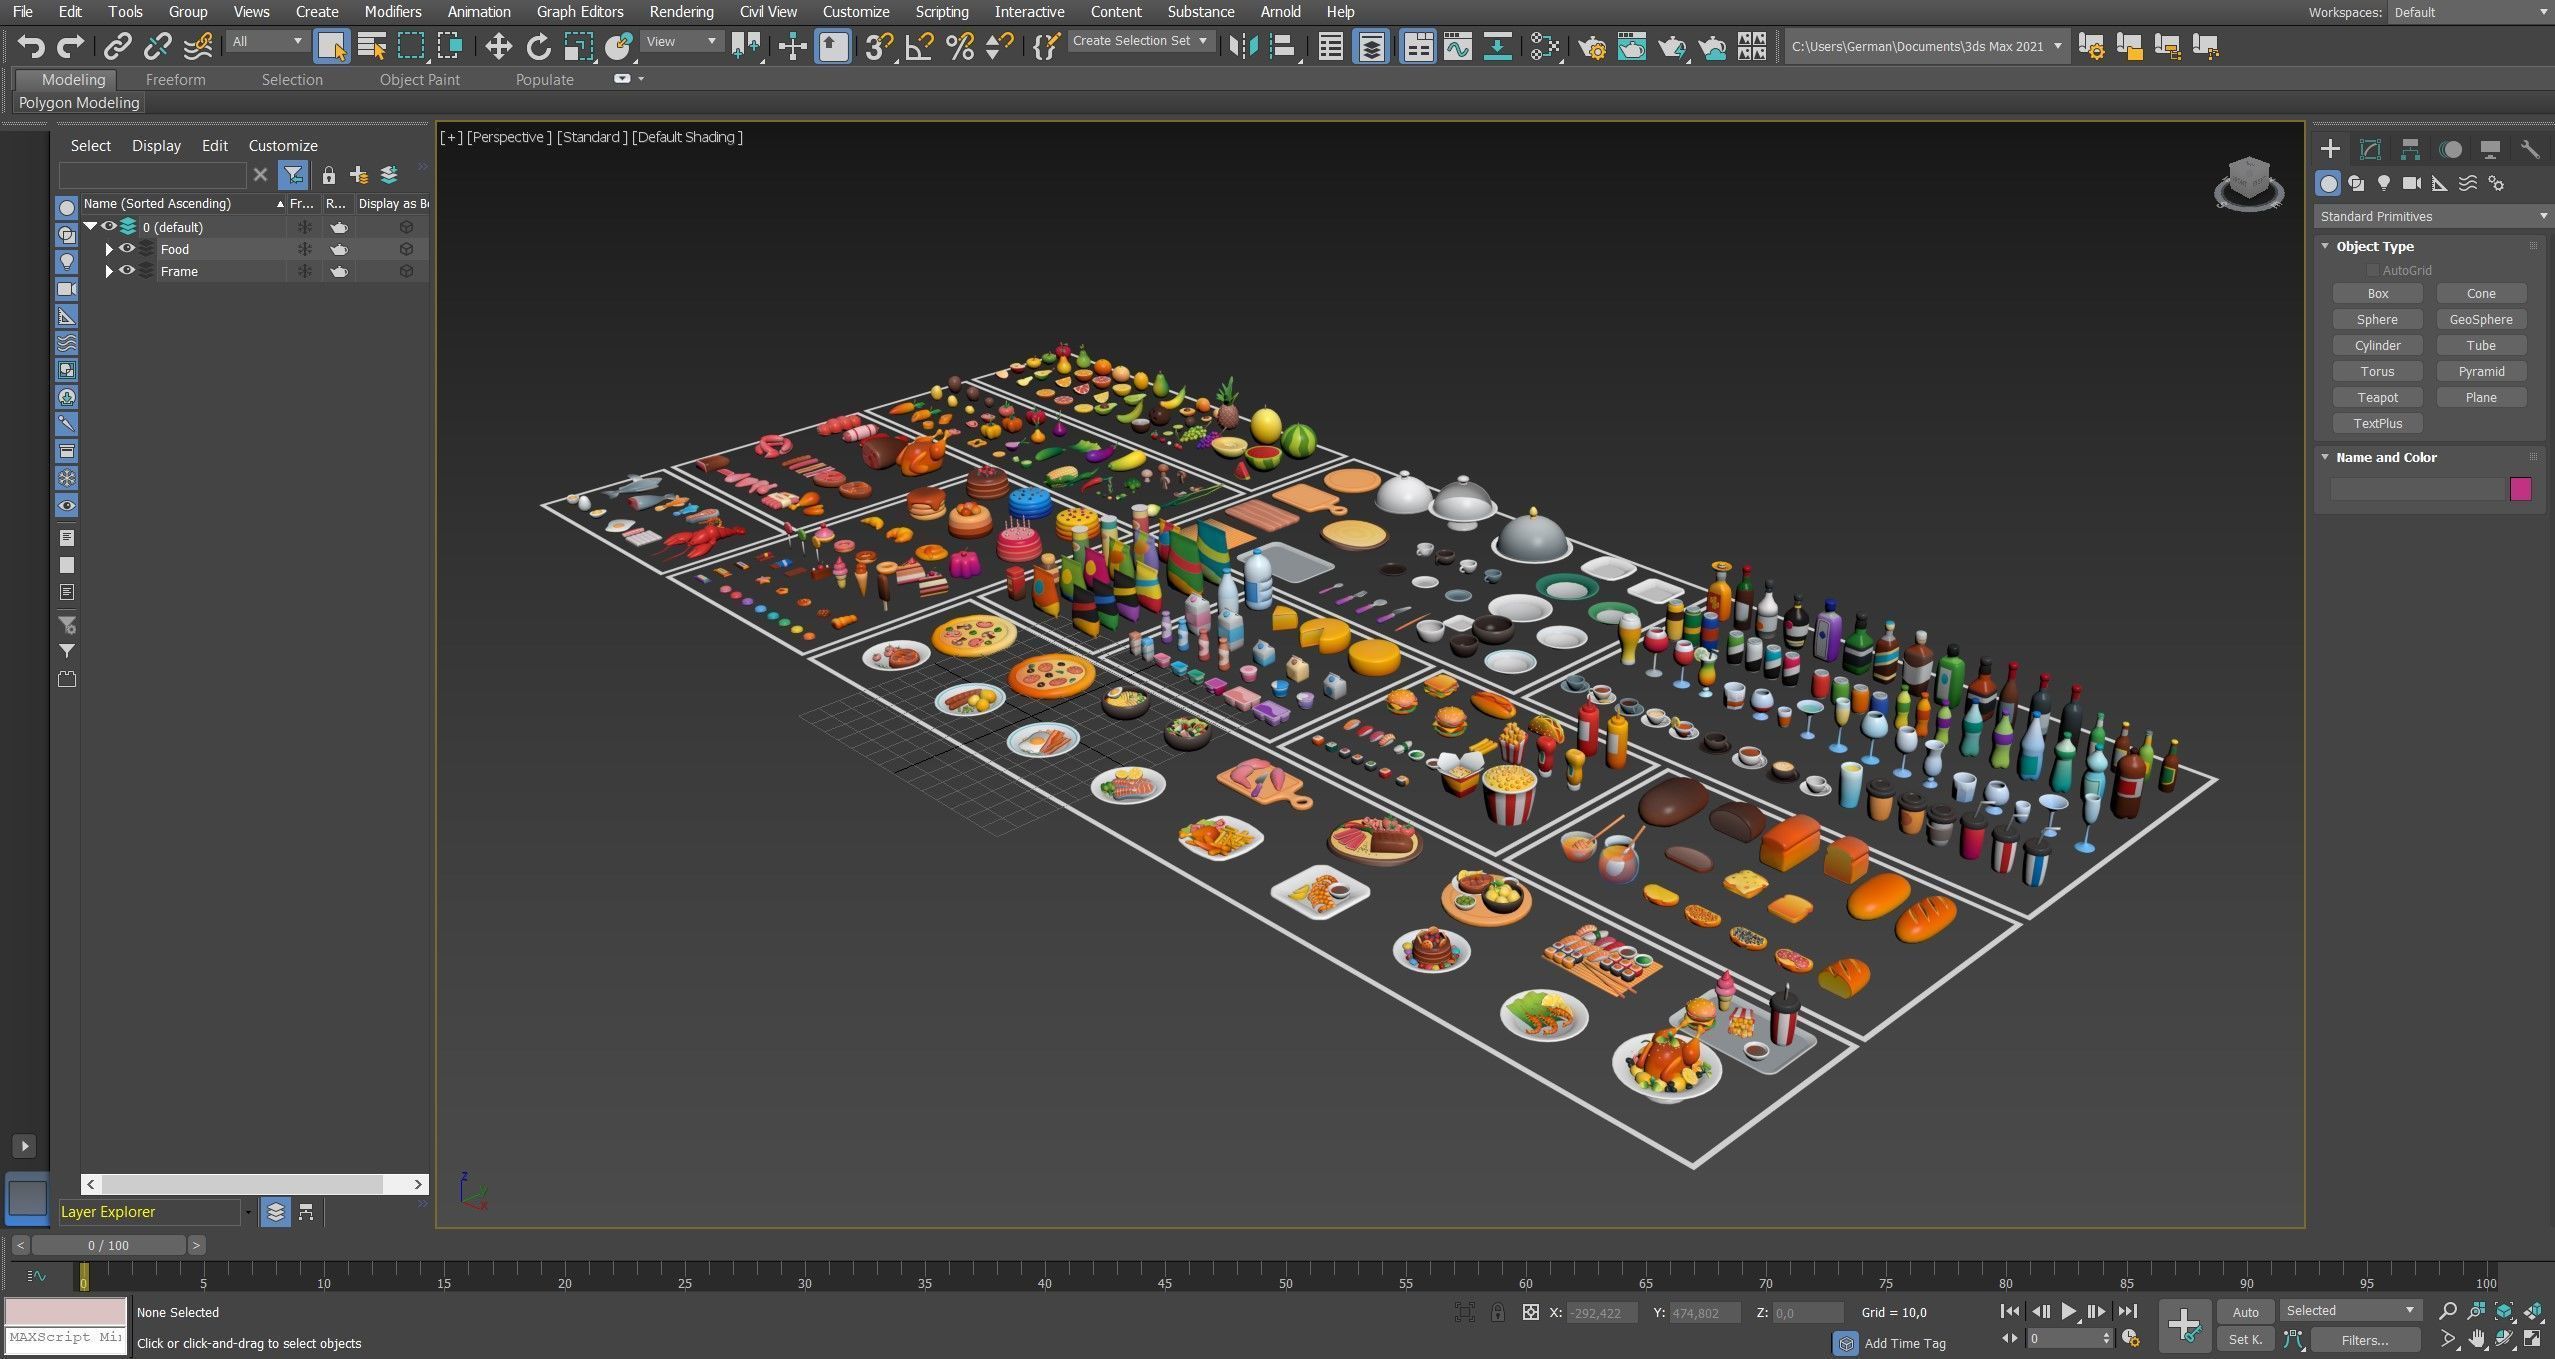Activate the Select and Rotate tool
Image resolution: width=2555 pixels, height=1359 pixels.
click(538, 46)
